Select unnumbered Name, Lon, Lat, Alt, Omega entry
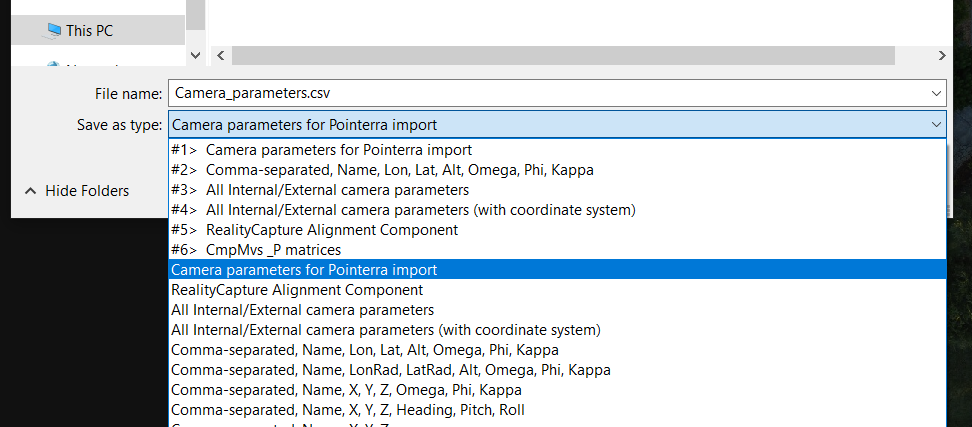Viewport: 972px width, 427px height. pos(557,350)
